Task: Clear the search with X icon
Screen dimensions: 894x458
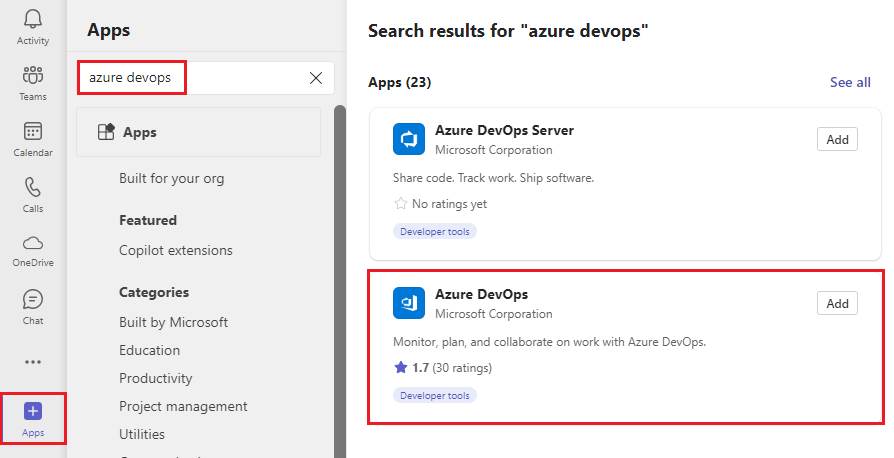Action: (316, 78)
